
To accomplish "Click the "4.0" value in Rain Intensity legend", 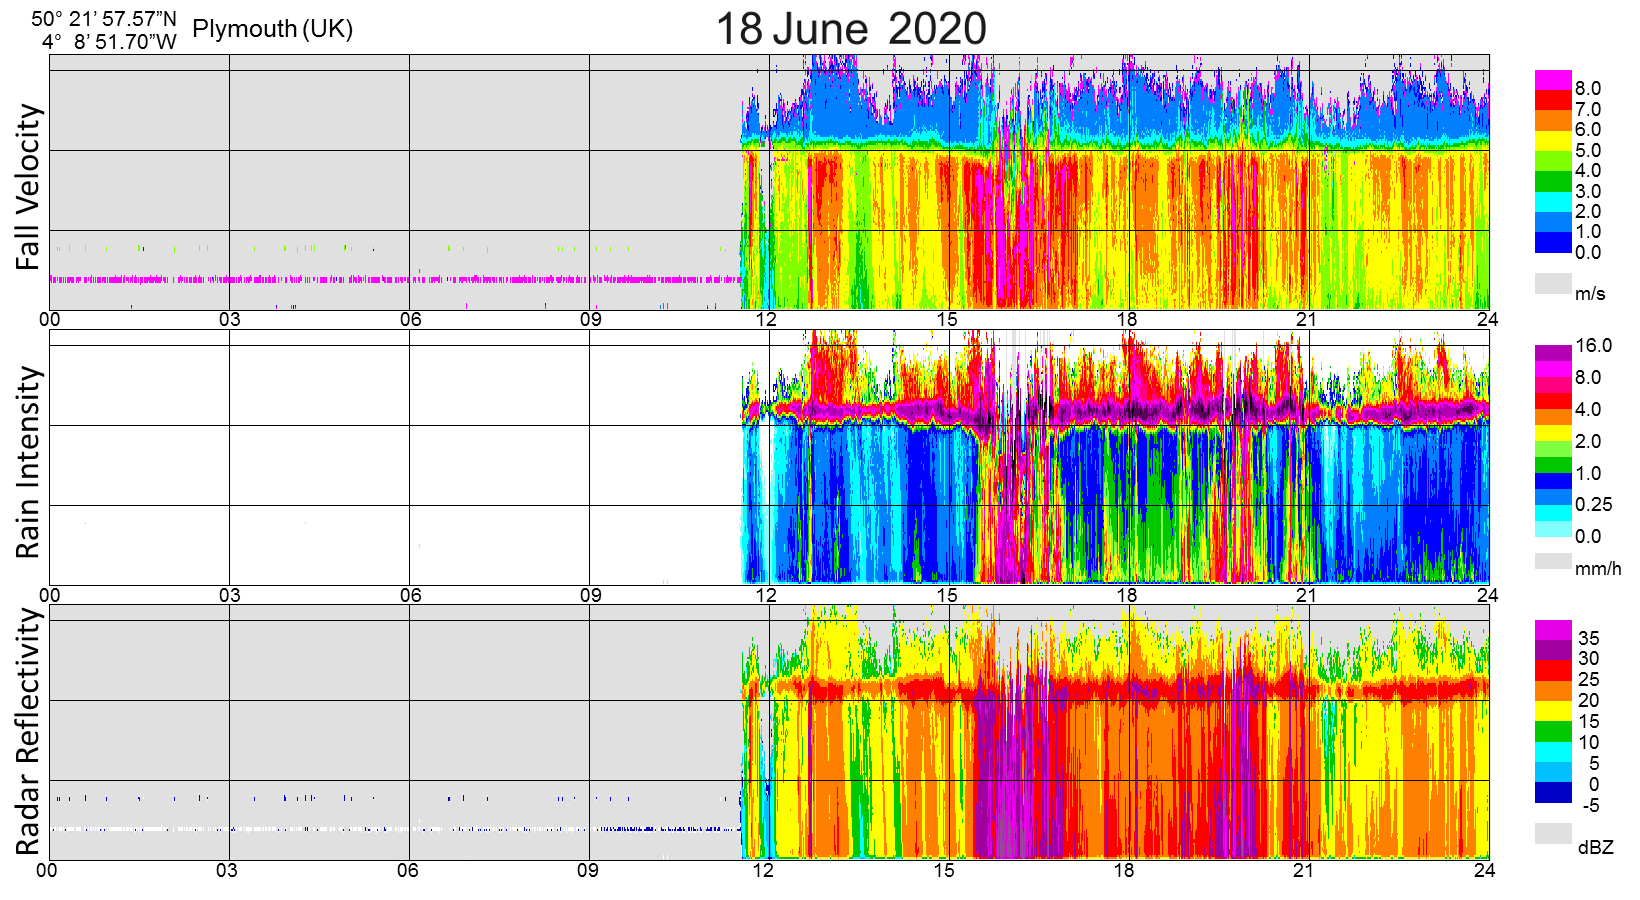I will coord(1588,410).
